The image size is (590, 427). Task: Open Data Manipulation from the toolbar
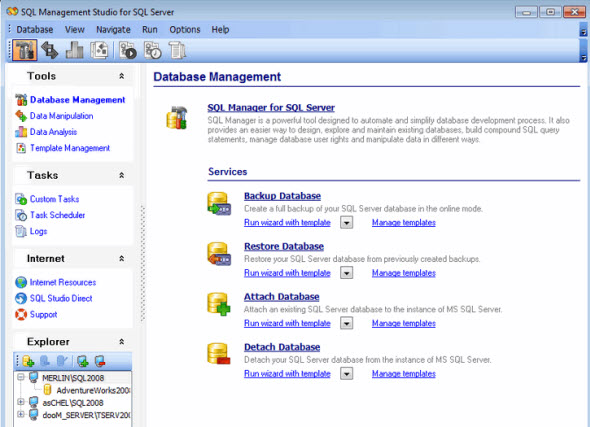point(50,50)
